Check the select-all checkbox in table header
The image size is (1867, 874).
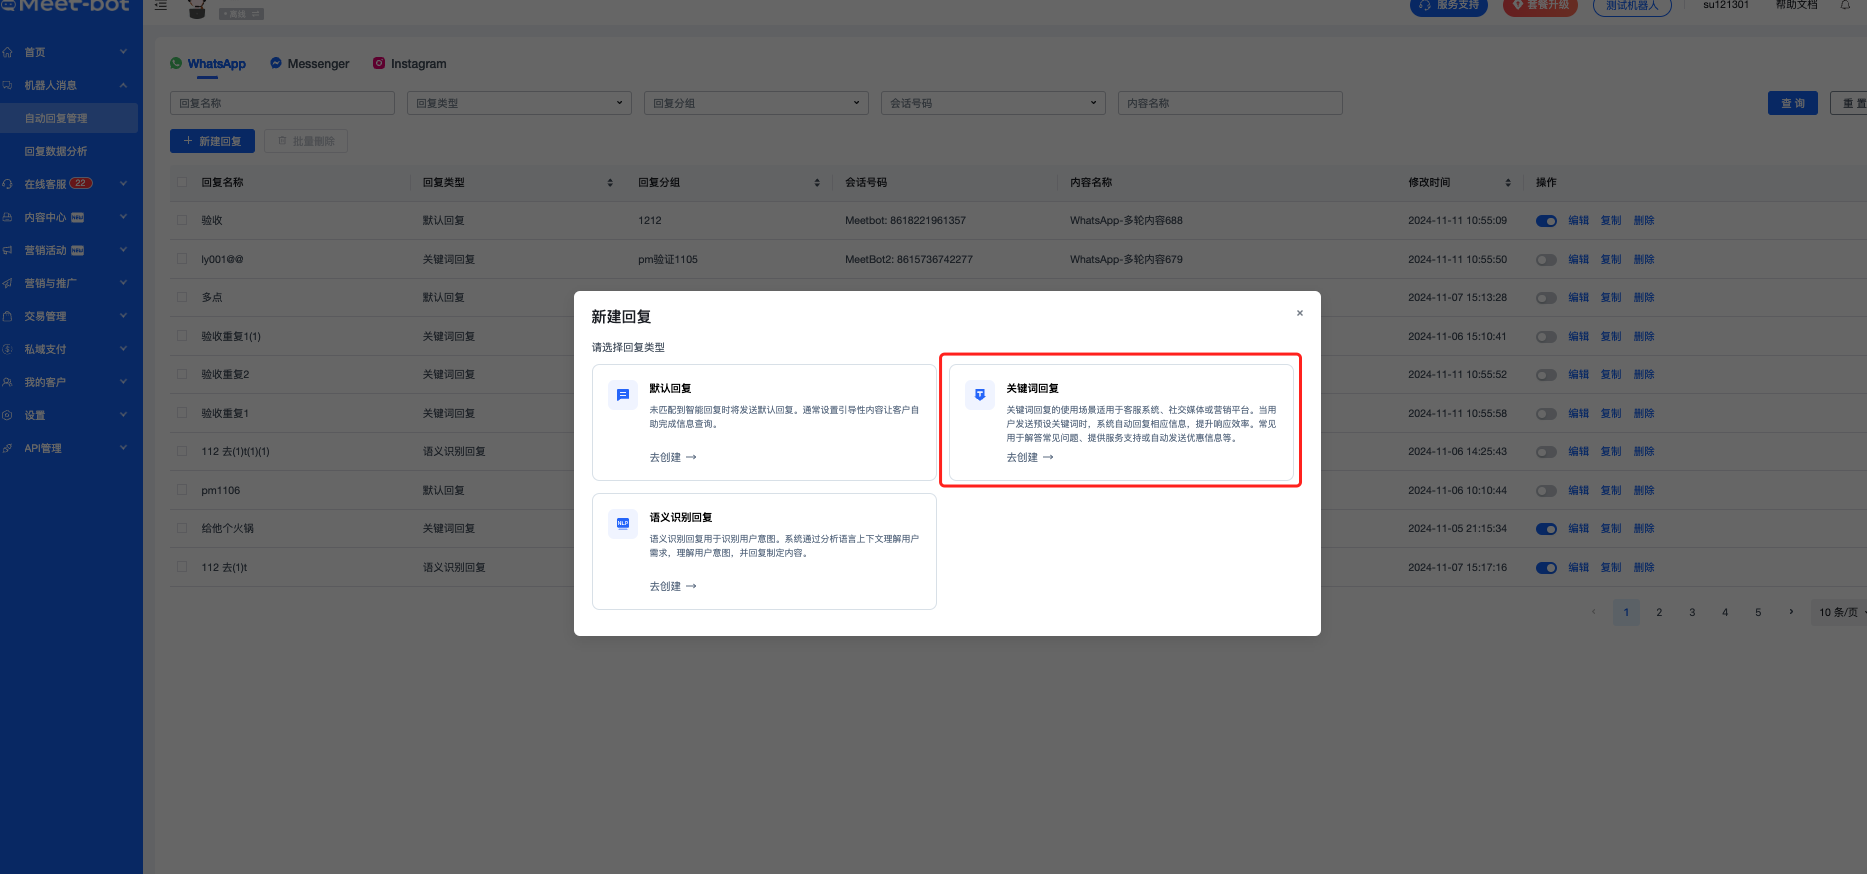pos(182,182)
